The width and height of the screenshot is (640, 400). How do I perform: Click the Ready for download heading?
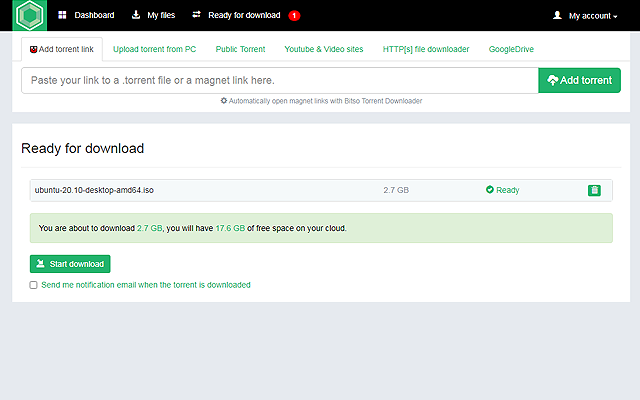[x=82, y=148]
